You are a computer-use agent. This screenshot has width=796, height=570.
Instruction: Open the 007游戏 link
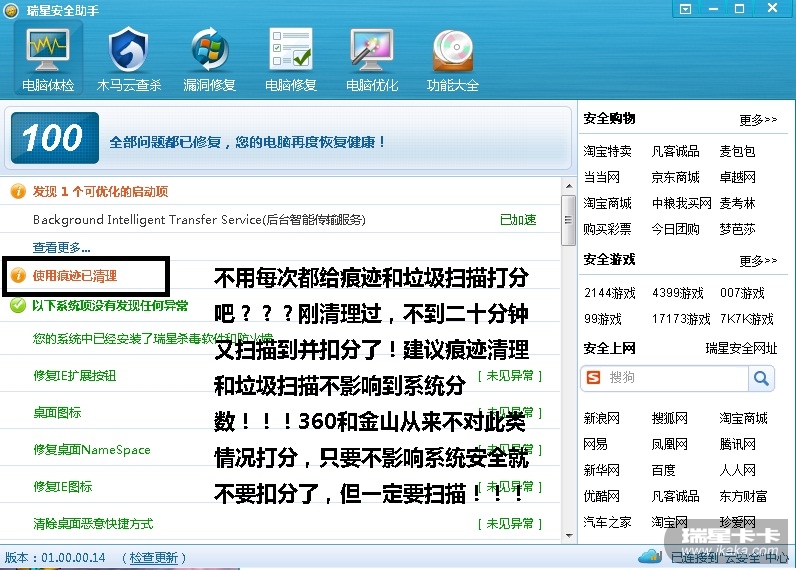click(x=742, y=293)
